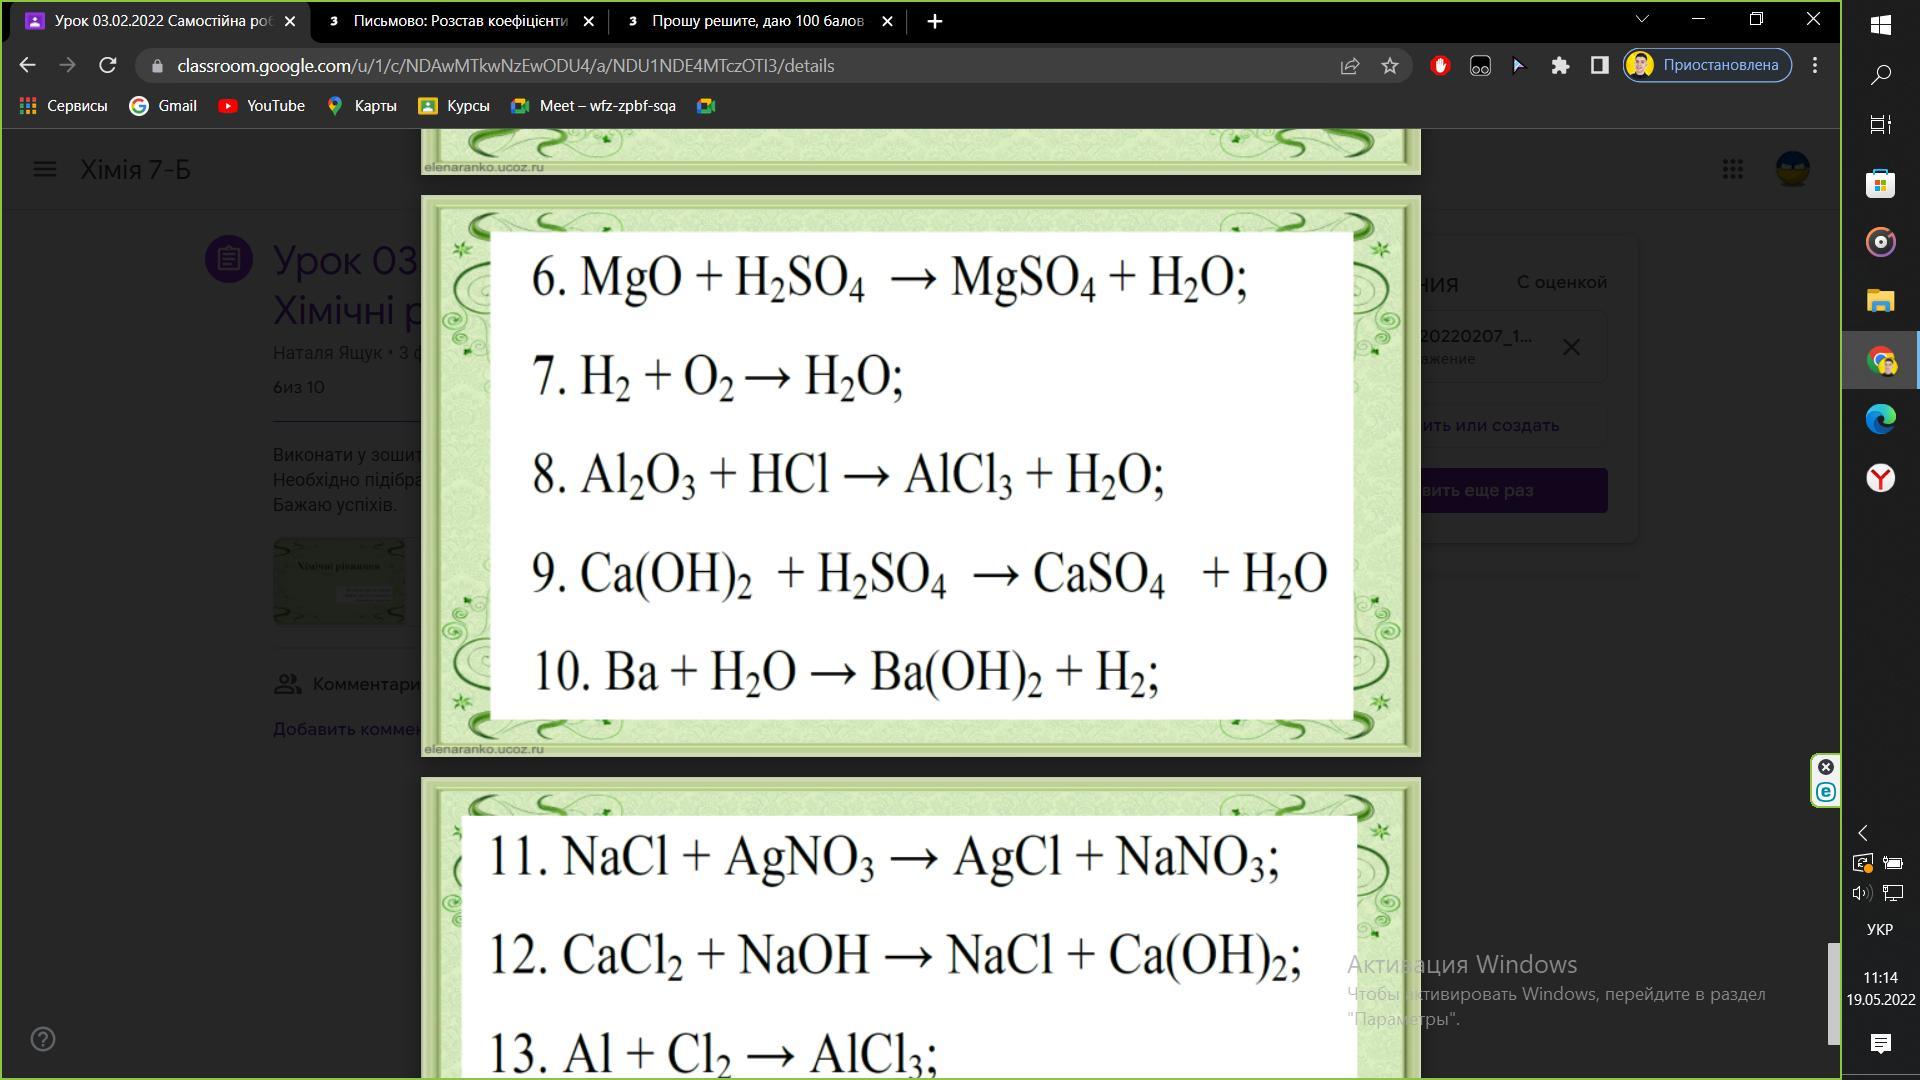This screenshot has height=1080, width=1920.
Task: Open Classroom main hamburger menu
Action: 45,169
